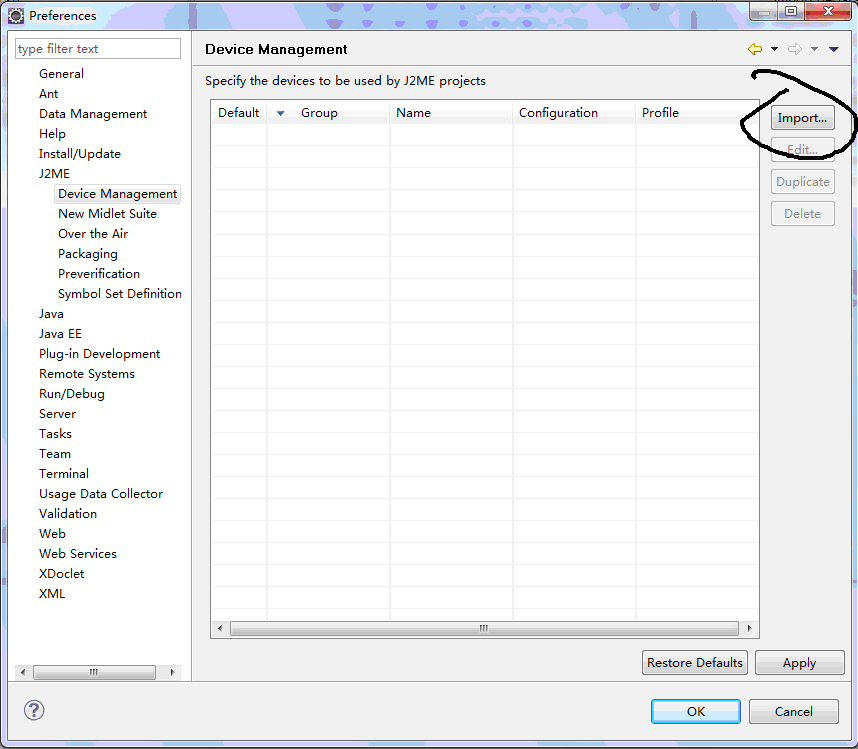The height and width of the screenshot is (749, 858).
Task: Sort by the Default column header
Action: (239, 113)
